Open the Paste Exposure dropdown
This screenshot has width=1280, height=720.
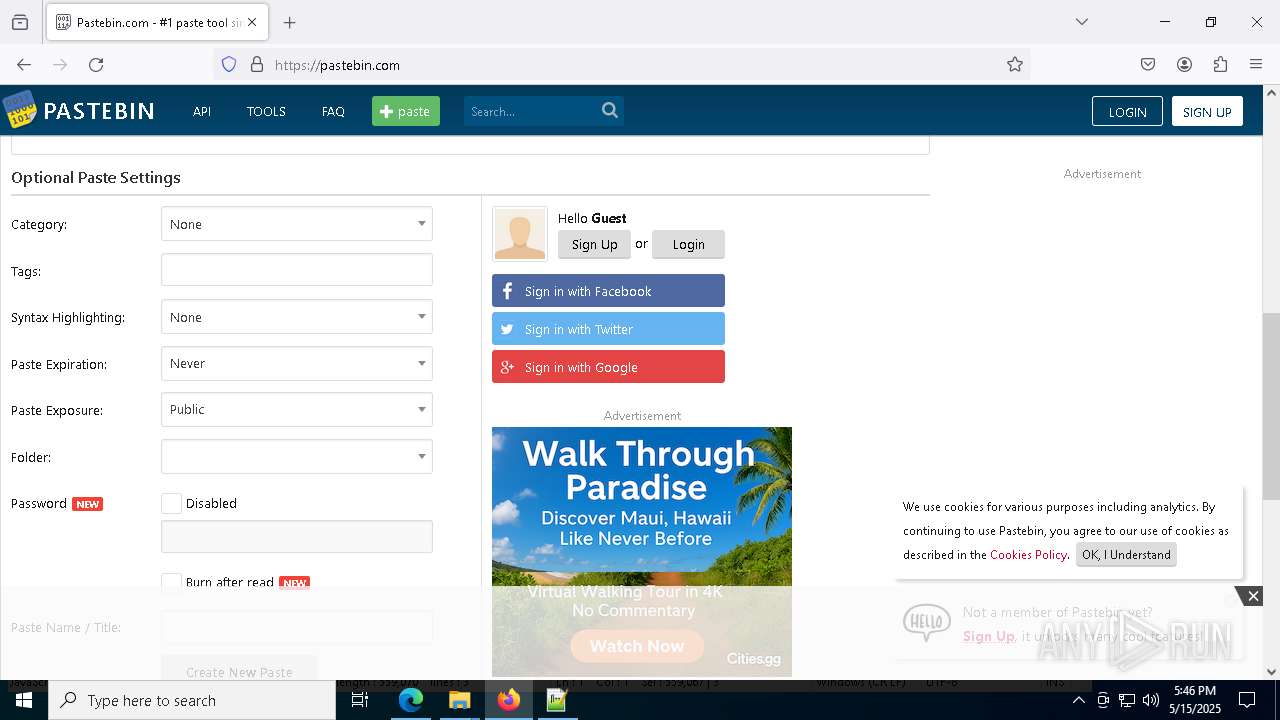click(x=297, y=410)
